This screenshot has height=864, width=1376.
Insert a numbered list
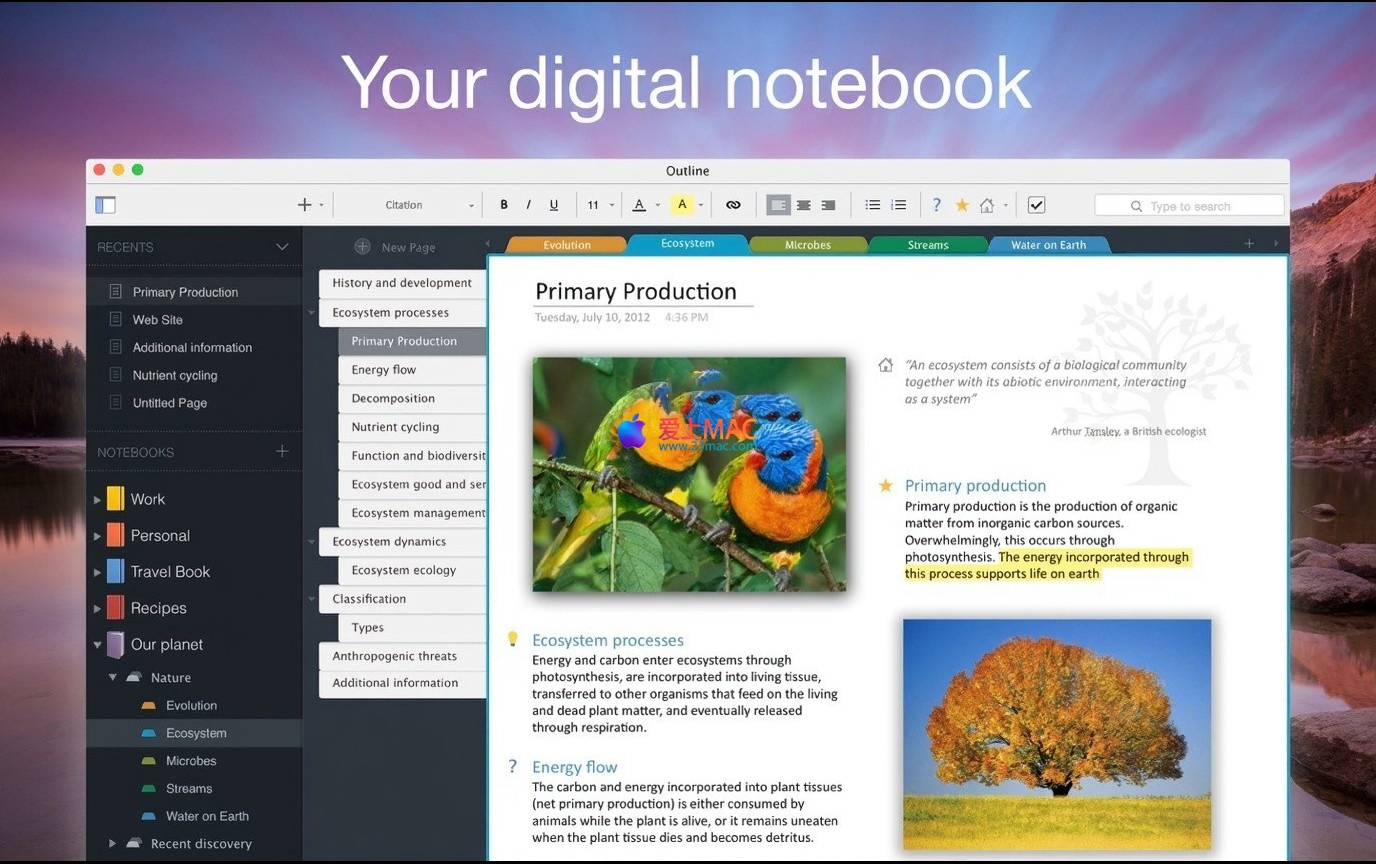point(899,205)
